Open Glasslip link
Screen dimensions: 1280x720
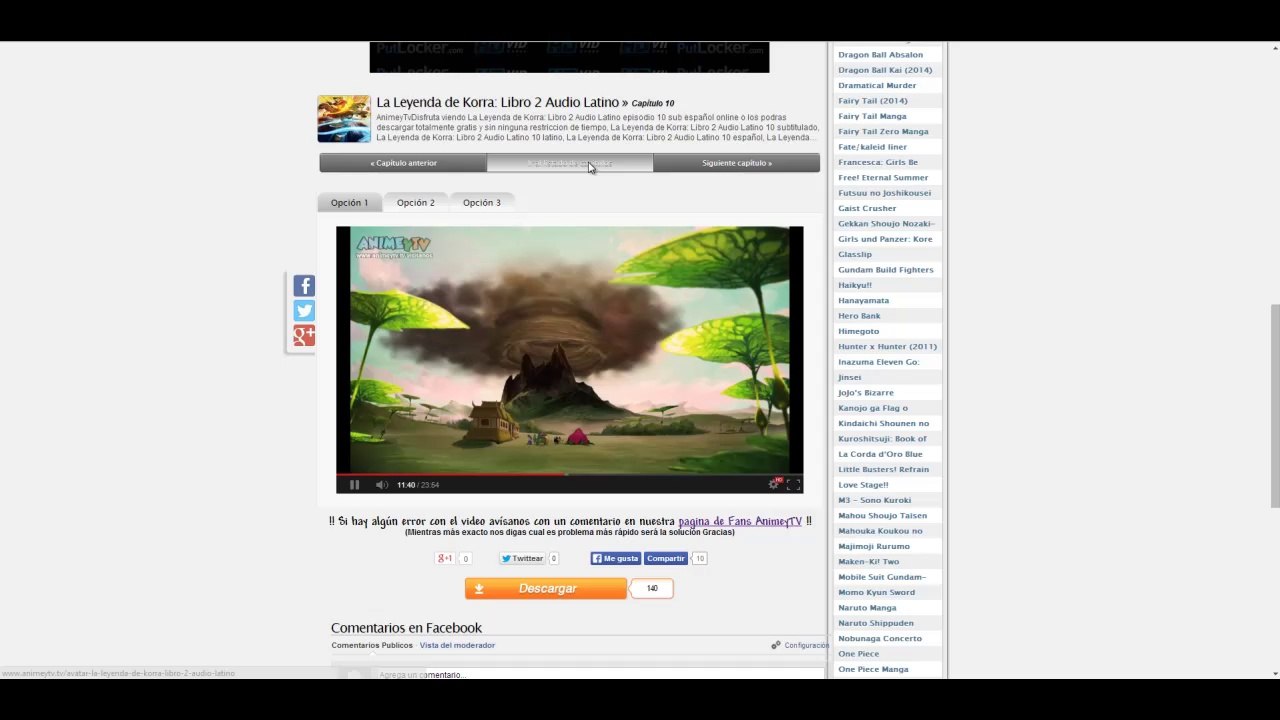(x=855, y=254)
